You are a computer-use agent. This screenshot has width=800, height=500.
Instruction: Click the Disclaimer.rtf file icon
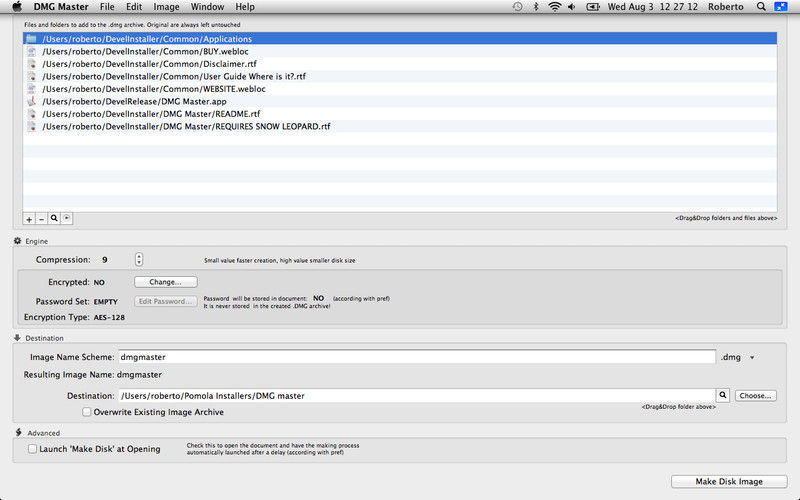click(32, 64)
